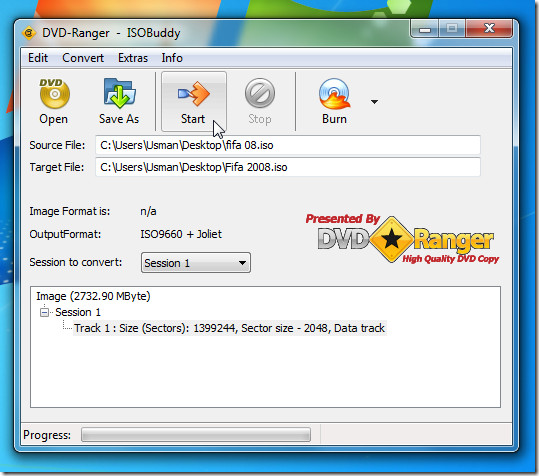Open the Info menu
The image size is (539, 476).
click(172, 58)
